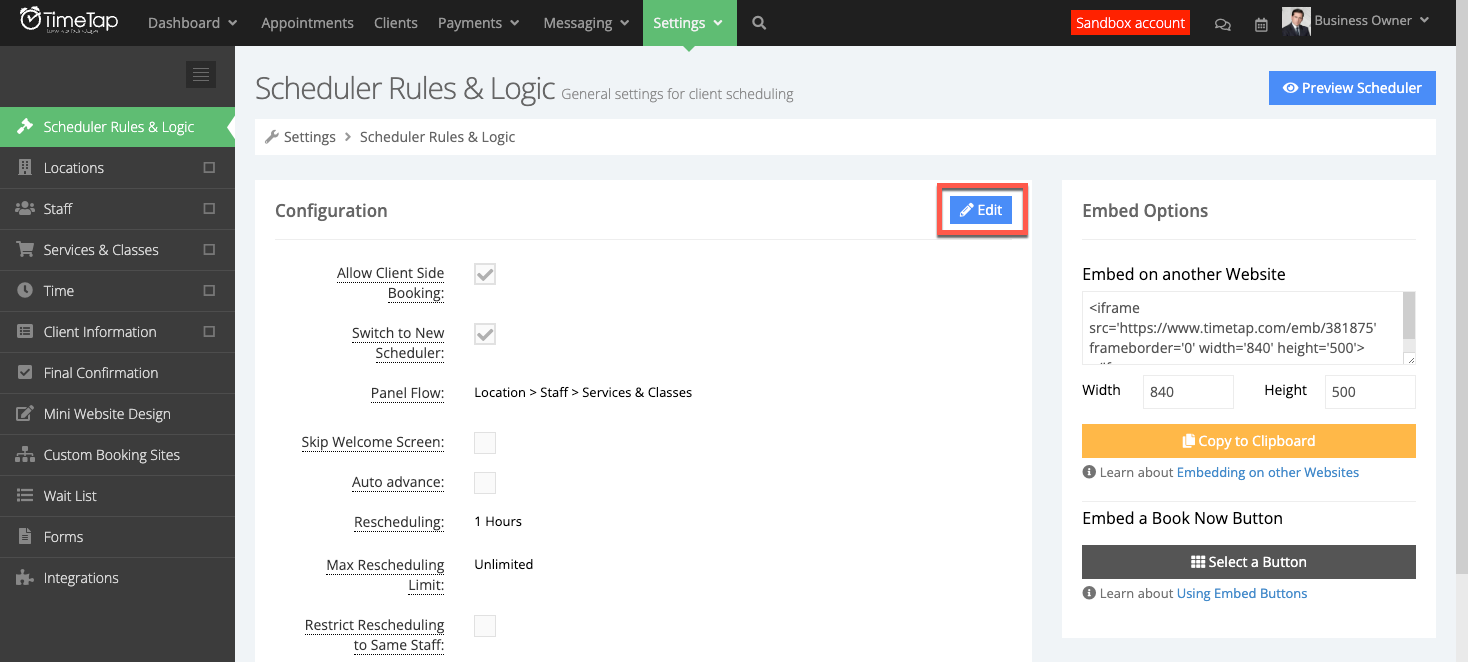Toggle the sidebar hamburger menu icon

pos(201,74)
